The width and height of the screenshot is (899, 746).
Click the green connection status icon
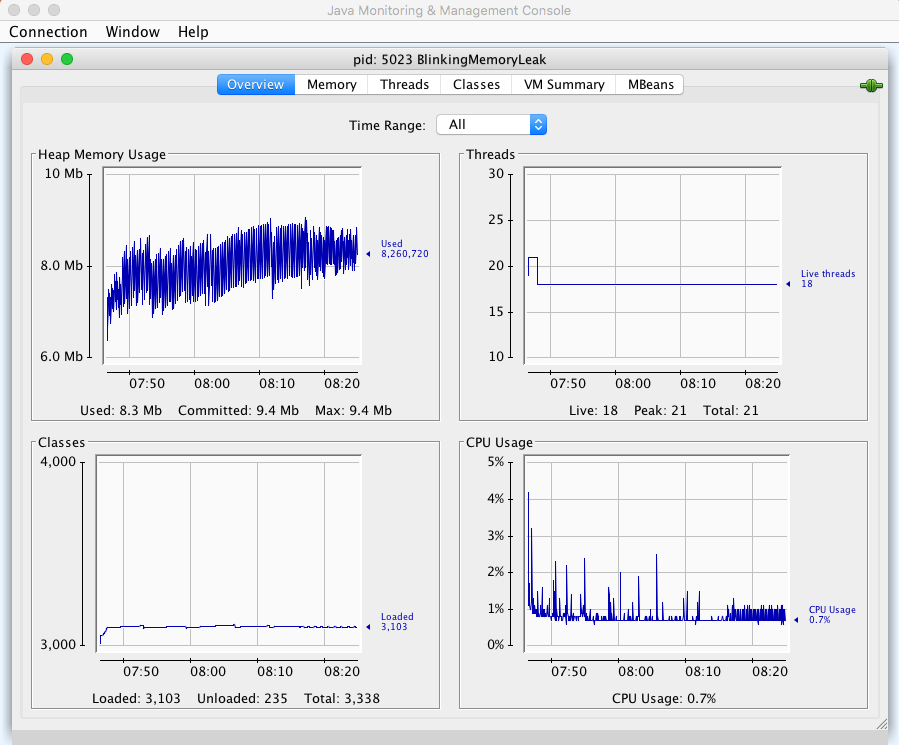(x=870, y=86)
